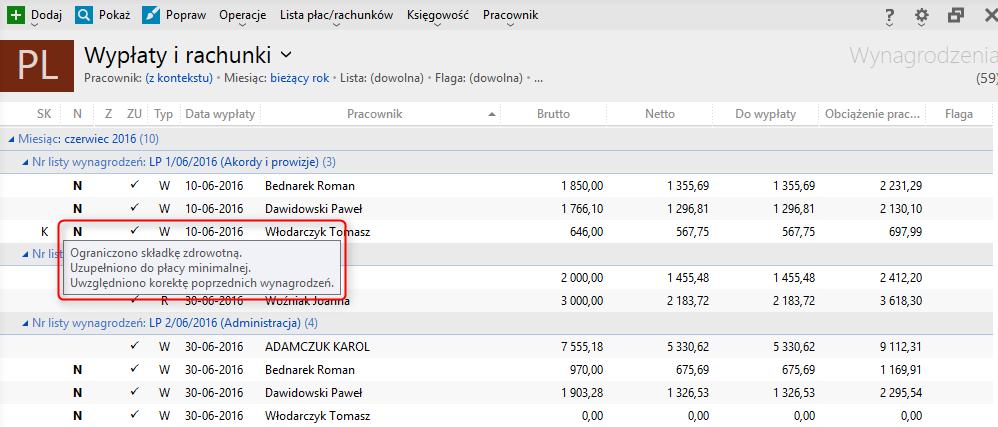This screenshot has height=427, width=998.
Task: Click the Flaga: (dowolna) filter
Action: pyautogui.click(x=479, y=78)
